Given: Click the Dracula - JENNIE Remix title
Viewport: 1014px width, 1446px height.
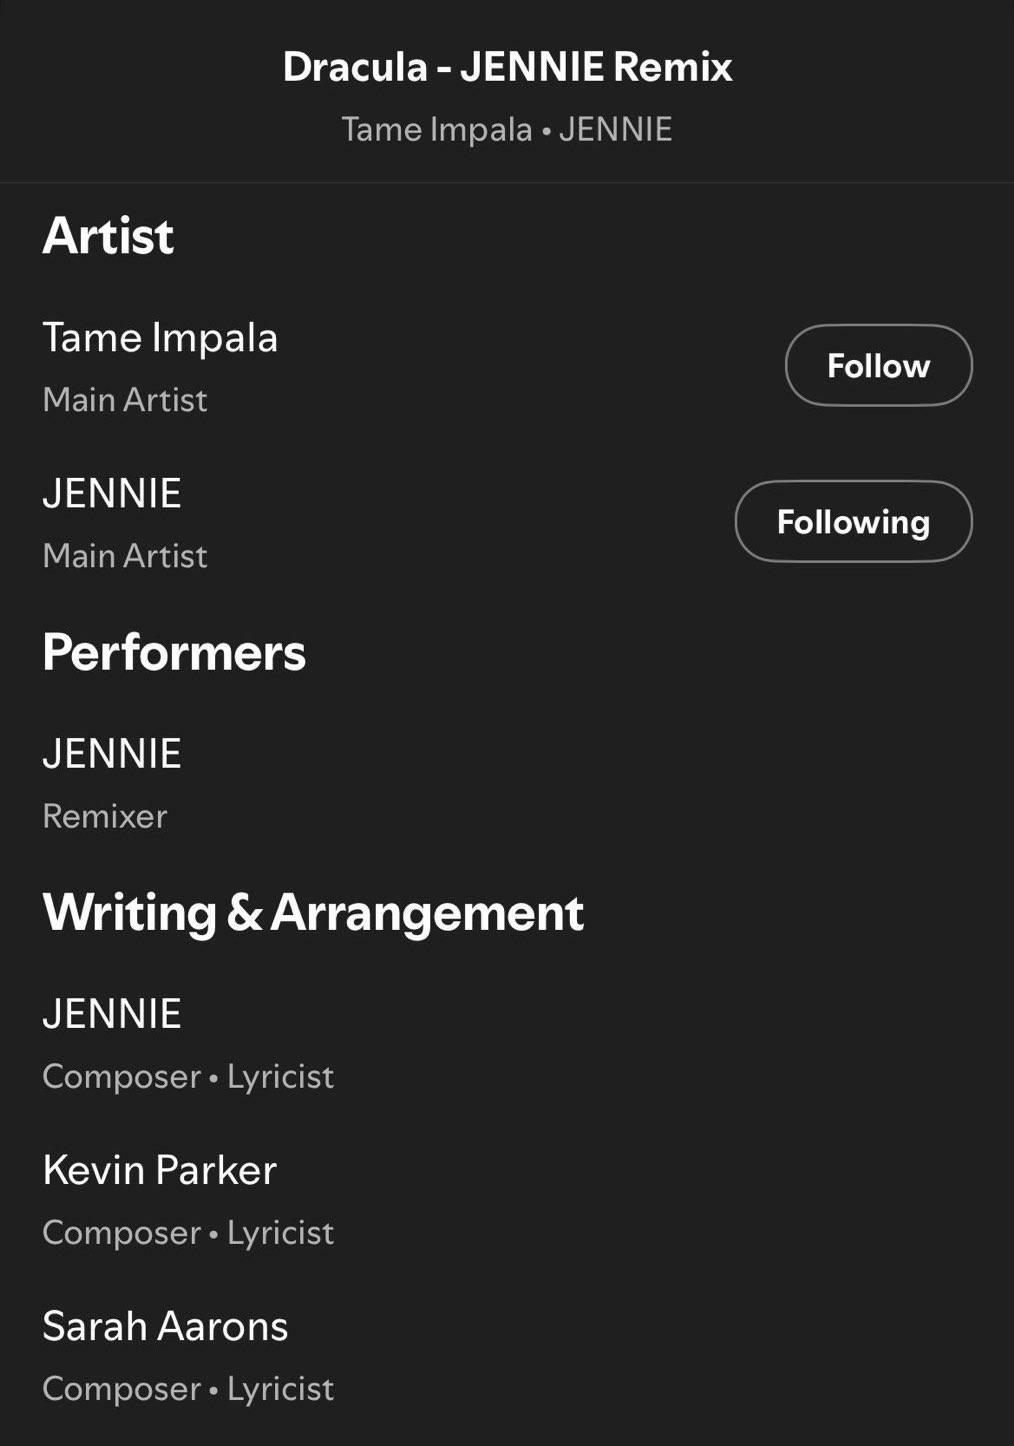Looking at the screenshot, I should [507, 67].
